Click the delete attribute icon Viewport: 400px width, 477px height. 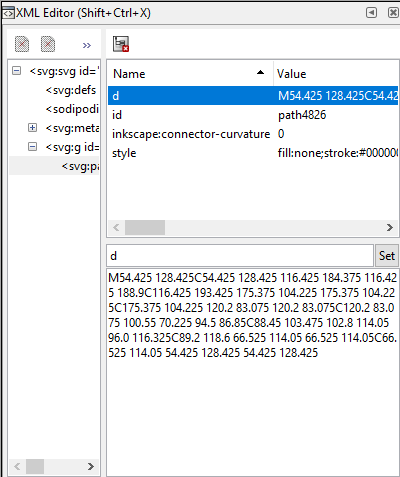point(121,44)
